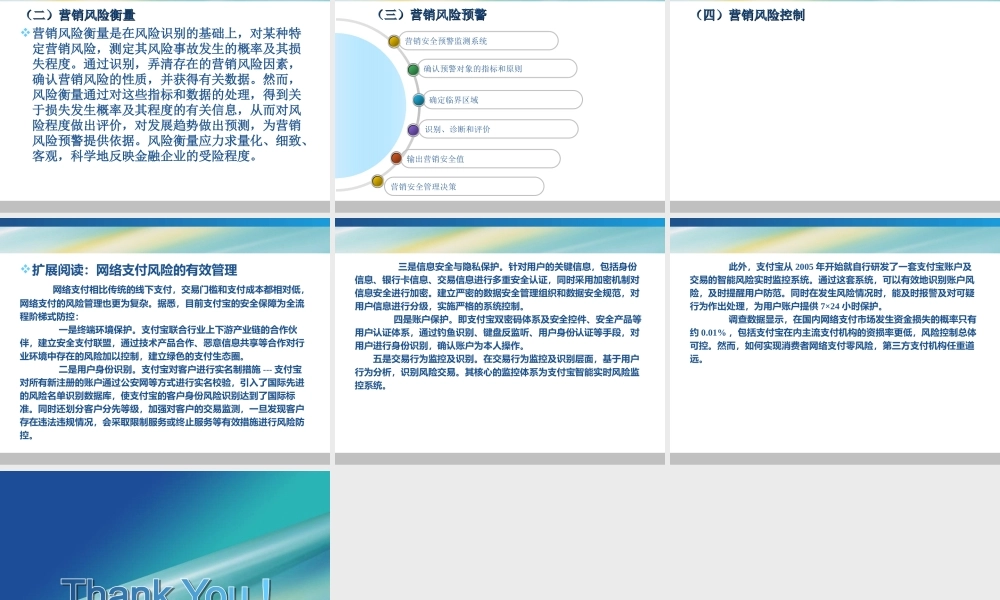The image size is (1000, 600).
Task: Click the yellow circle icon beside 营销安全管理决策
Action: click(379, 183)
